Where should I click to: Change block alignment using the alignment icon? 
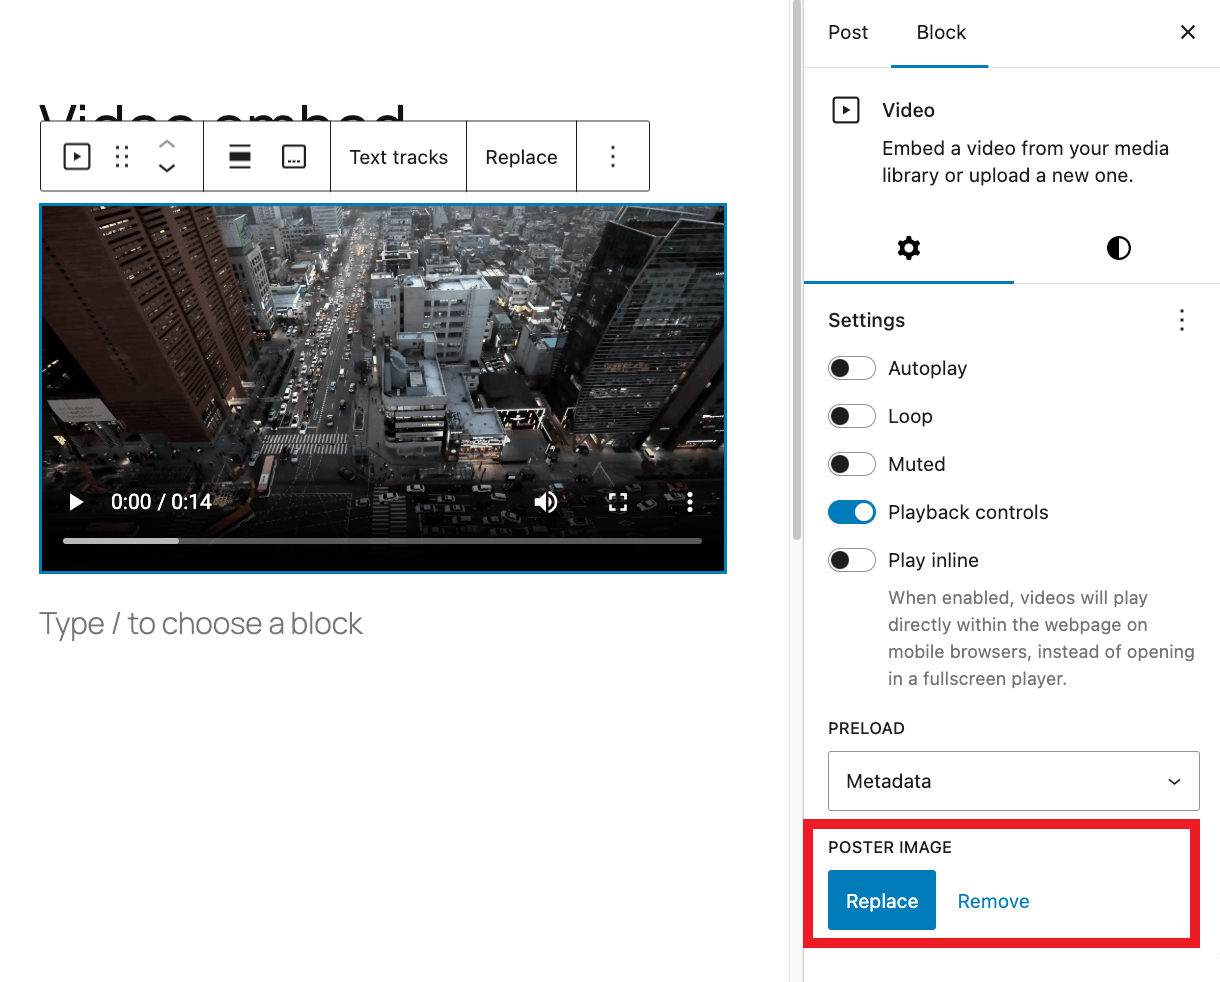tap(240, 156)
